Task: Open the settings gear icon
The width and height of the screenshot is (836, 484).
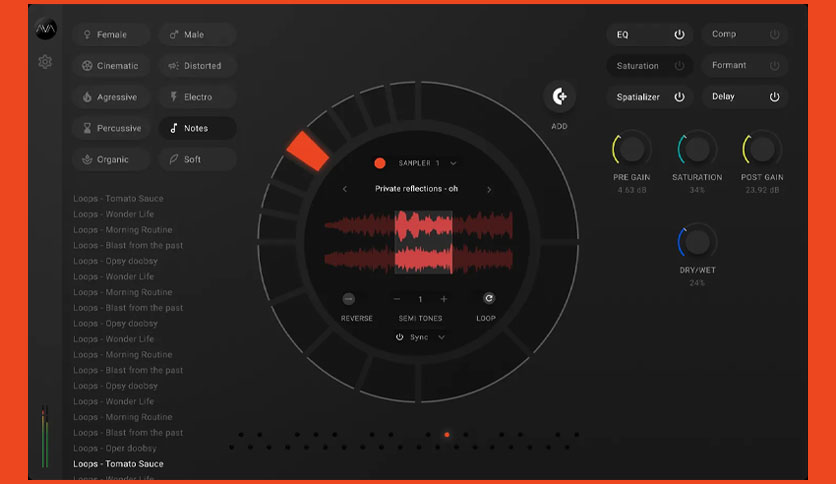Action: click(x=45, y=62)
